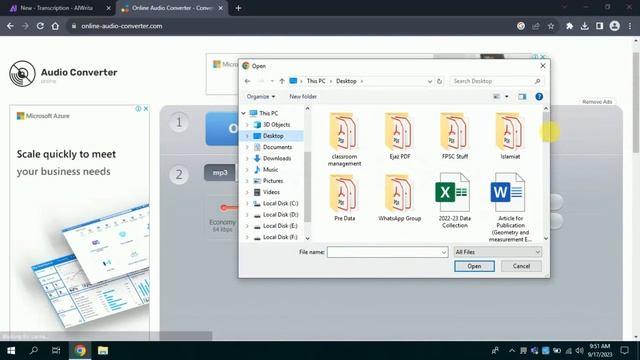Click the Open button in dialog
The width and height of the screenshot is (640, 360).
pyautogui.click(x=474, y=266)
